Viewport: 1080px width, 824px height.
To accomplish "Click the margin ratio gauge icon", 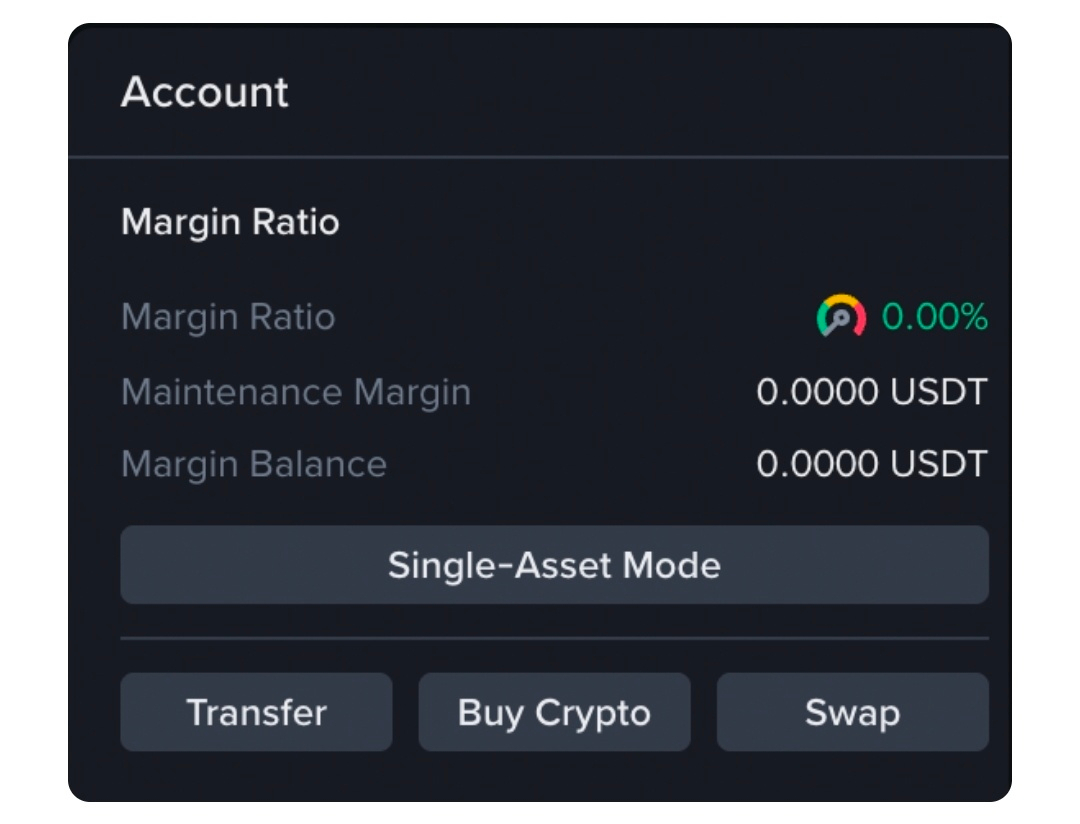I will tap(841, 316).
